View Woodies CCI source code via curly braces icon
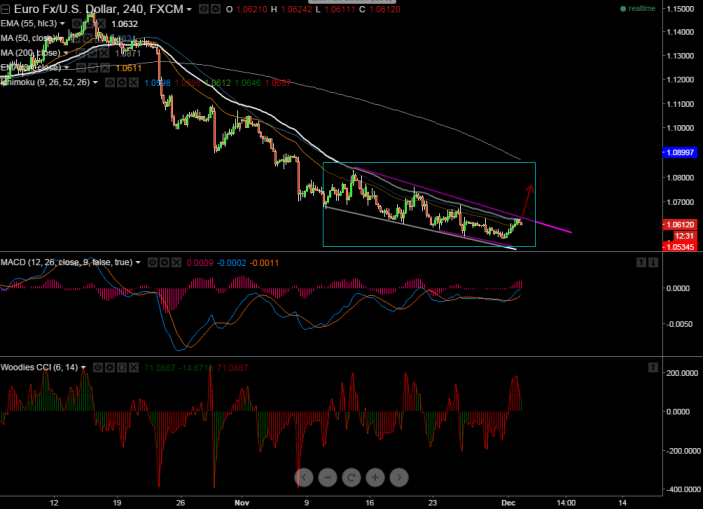This screenshot has width=703, height=509. 122,368
